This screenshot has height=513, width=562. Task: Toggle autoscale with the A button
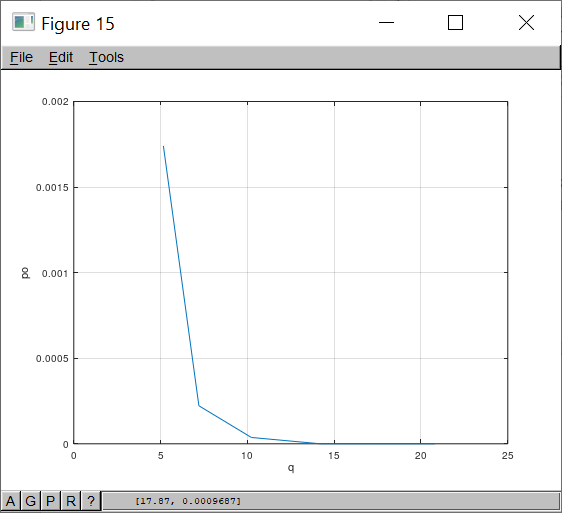10,501
